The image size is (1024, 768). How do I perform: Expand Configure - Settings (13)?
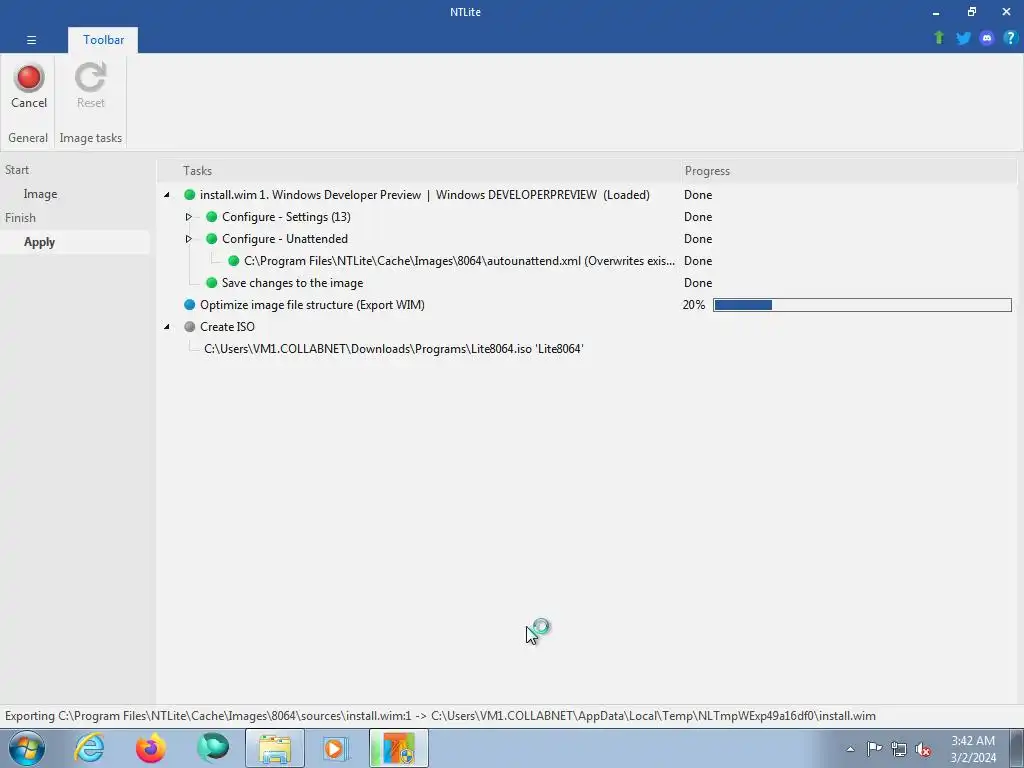pos(188,217)
